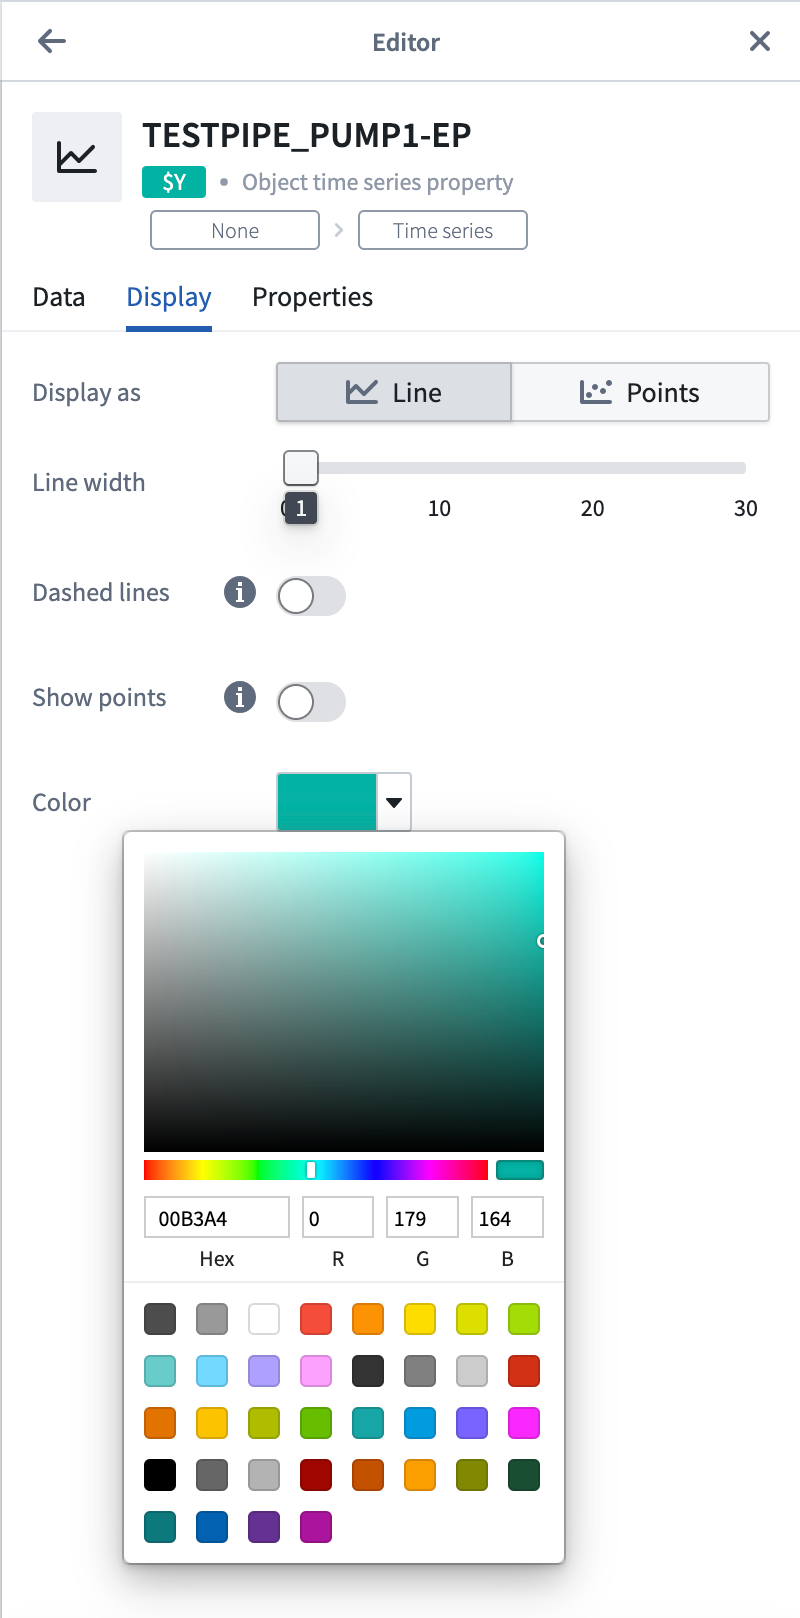Click the Line width slider handle
The width and height of the screenshot is (800, 1618).
coord(301,467)
